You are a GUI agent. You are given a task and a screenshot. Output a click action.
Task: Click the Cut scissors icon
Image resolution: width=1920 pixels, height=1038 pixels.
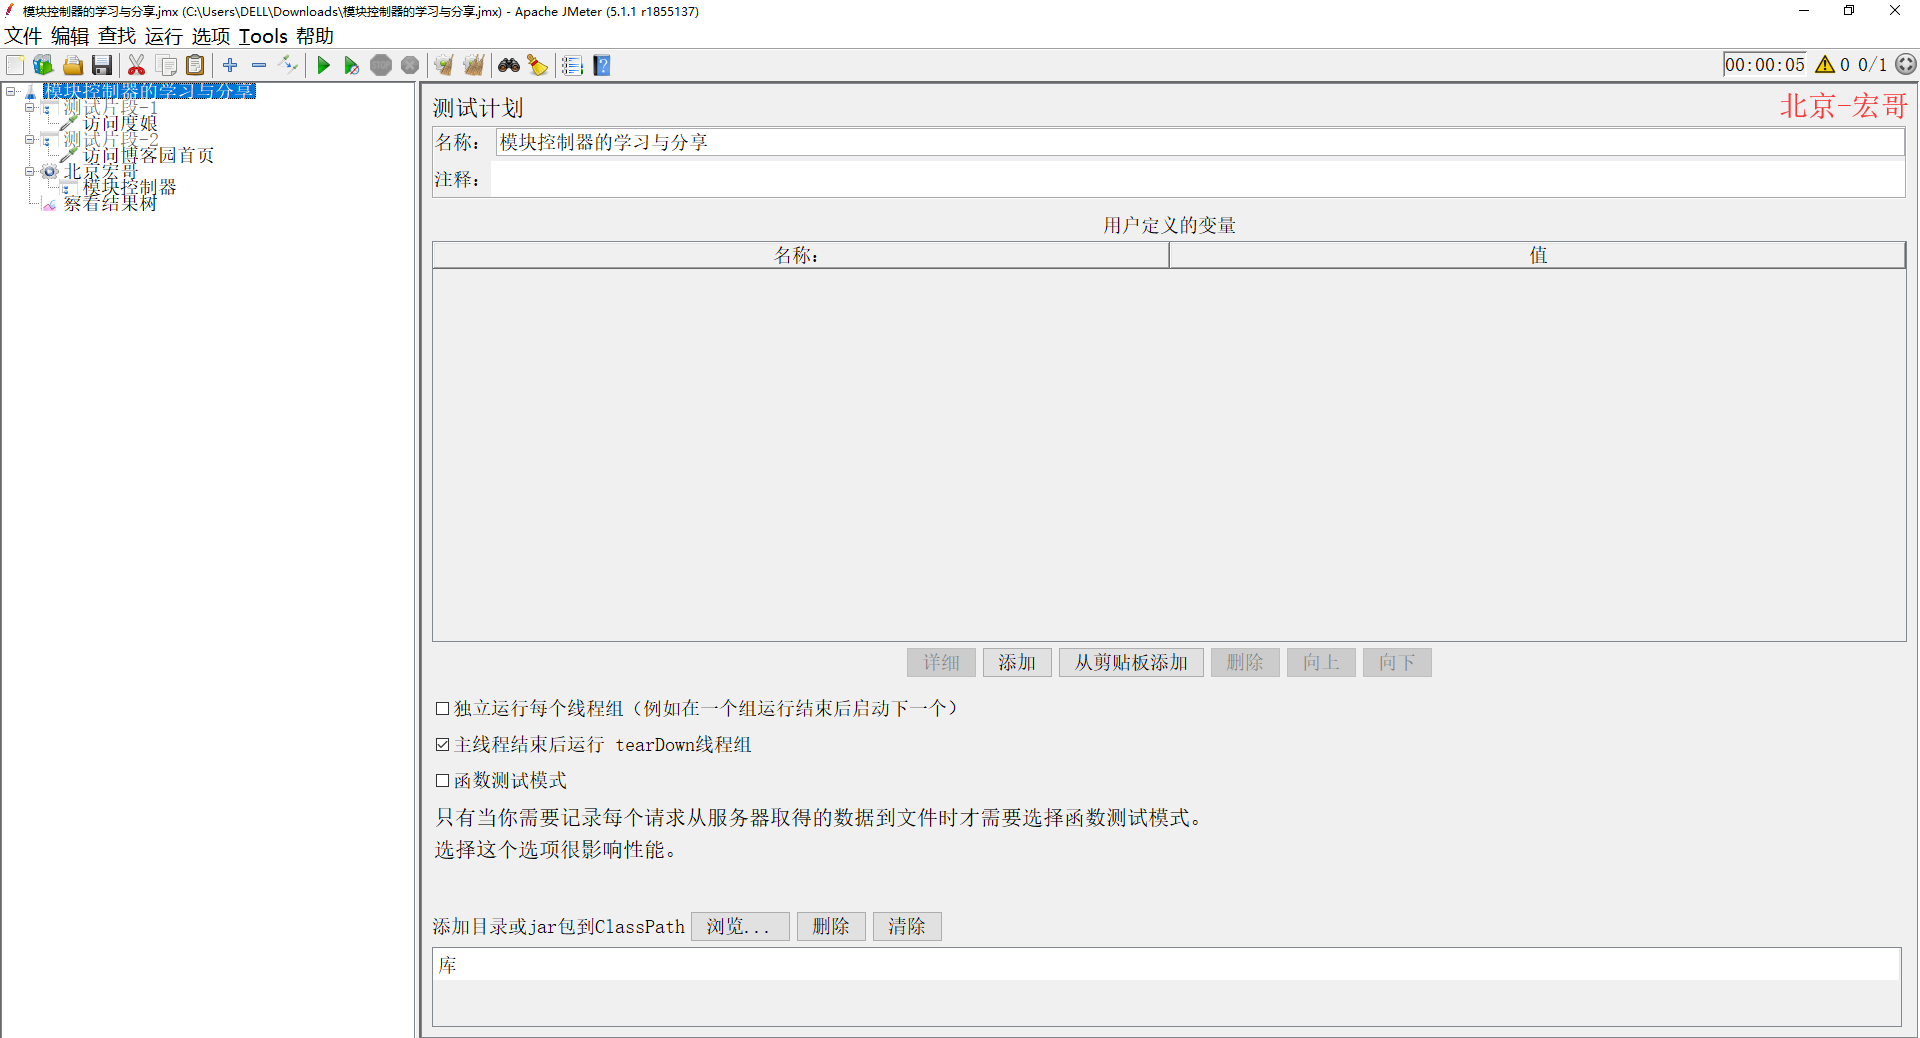(137, 65)
